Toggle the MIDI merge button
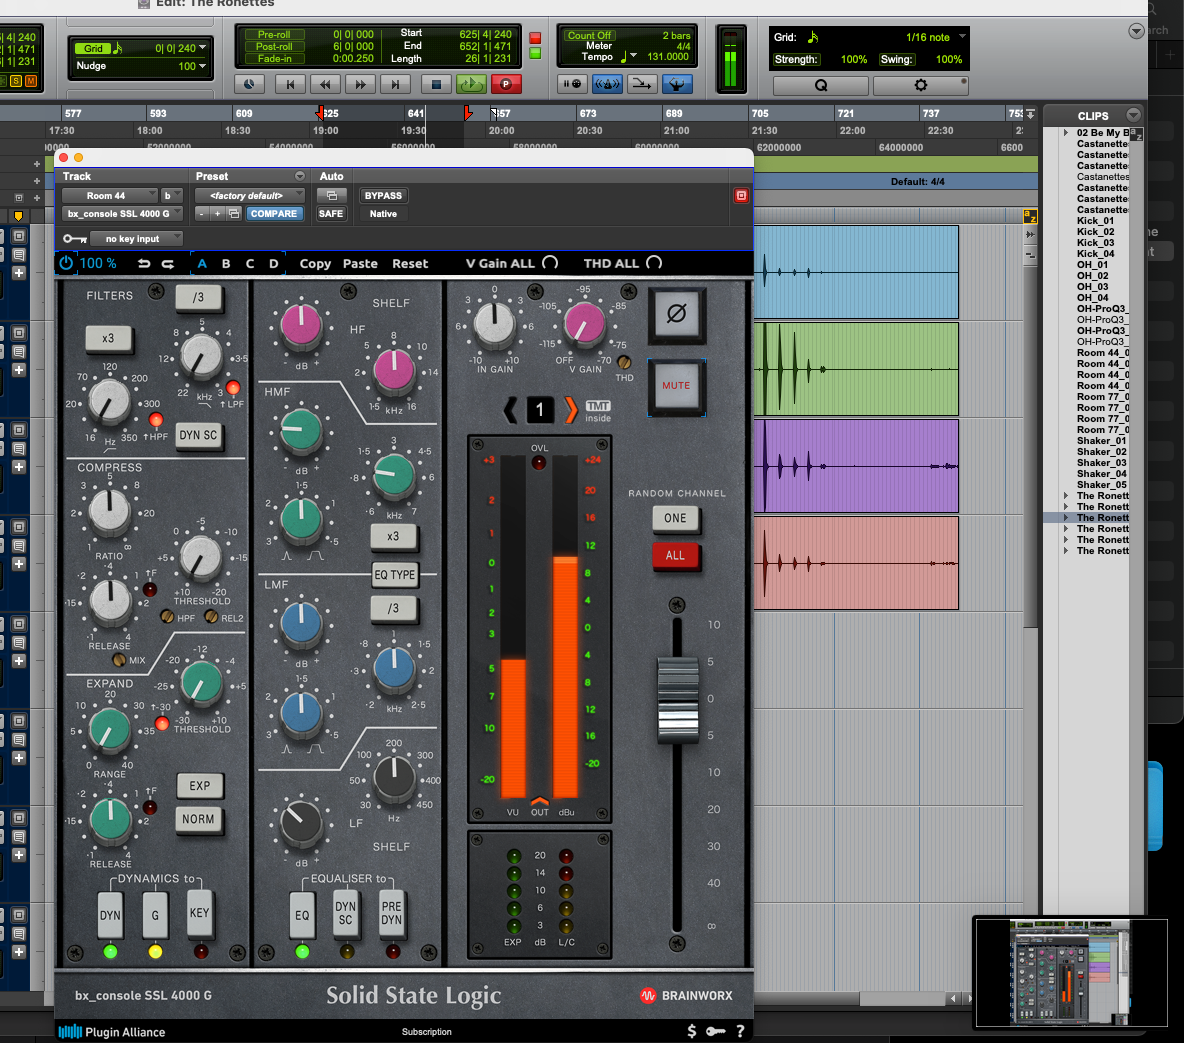Image resolution: width=1184 pixels, height=1043 pixels. point(641,84)
